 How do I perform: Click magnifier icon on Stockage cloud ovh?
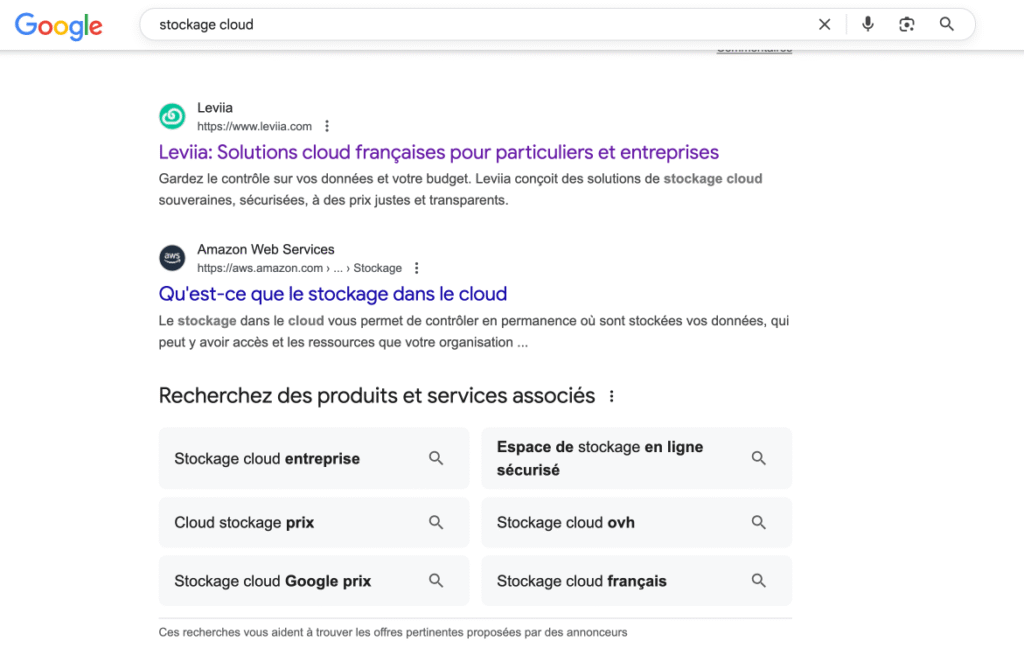tap(758, 522)
